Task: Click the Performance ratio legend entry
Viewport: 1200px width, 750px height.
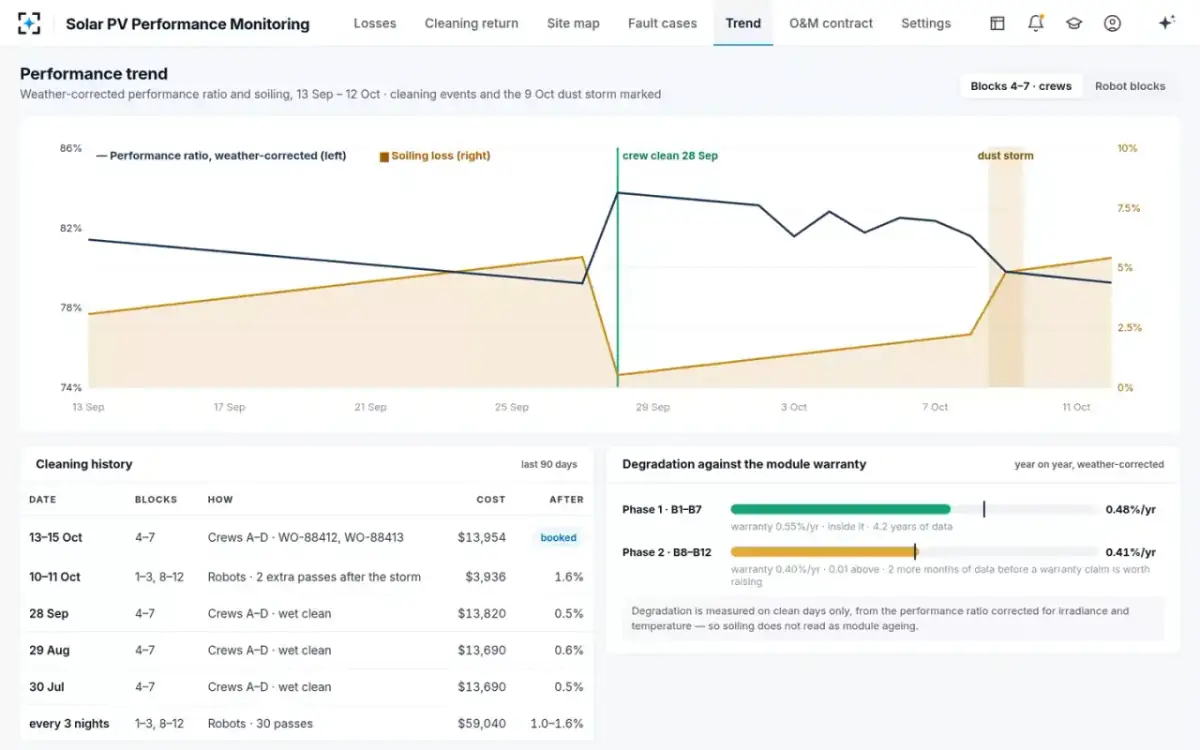Action: tap(221, 156)
